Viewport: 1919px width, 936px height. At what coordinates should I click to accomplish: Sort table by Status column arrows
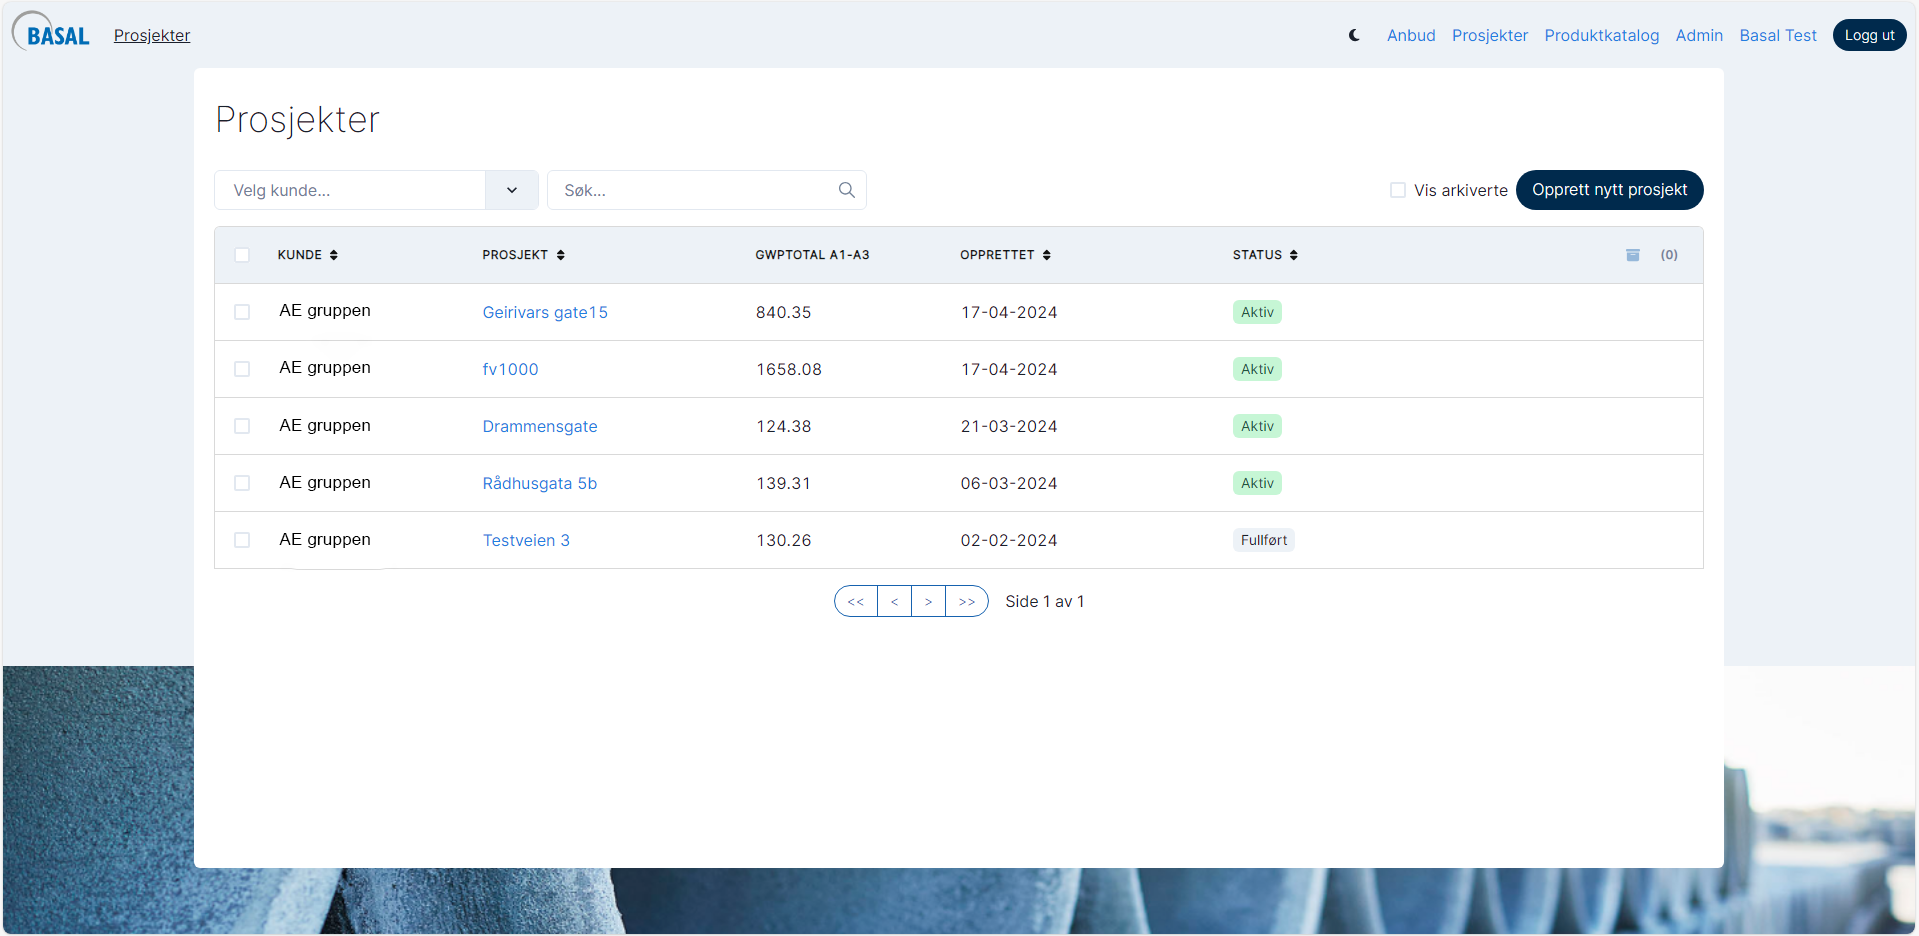coord(1294,255)
